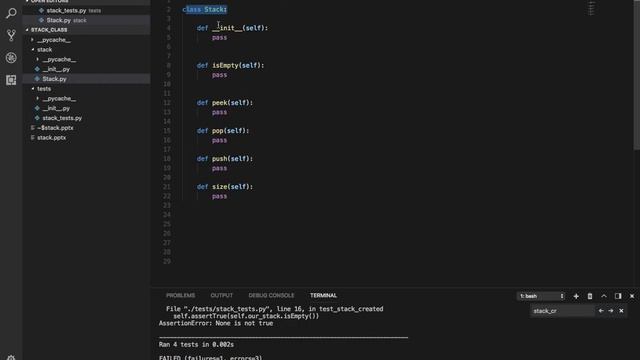640x360 pixels.
Task: Click line number 29 in gutter
Action: coord(167,262)
